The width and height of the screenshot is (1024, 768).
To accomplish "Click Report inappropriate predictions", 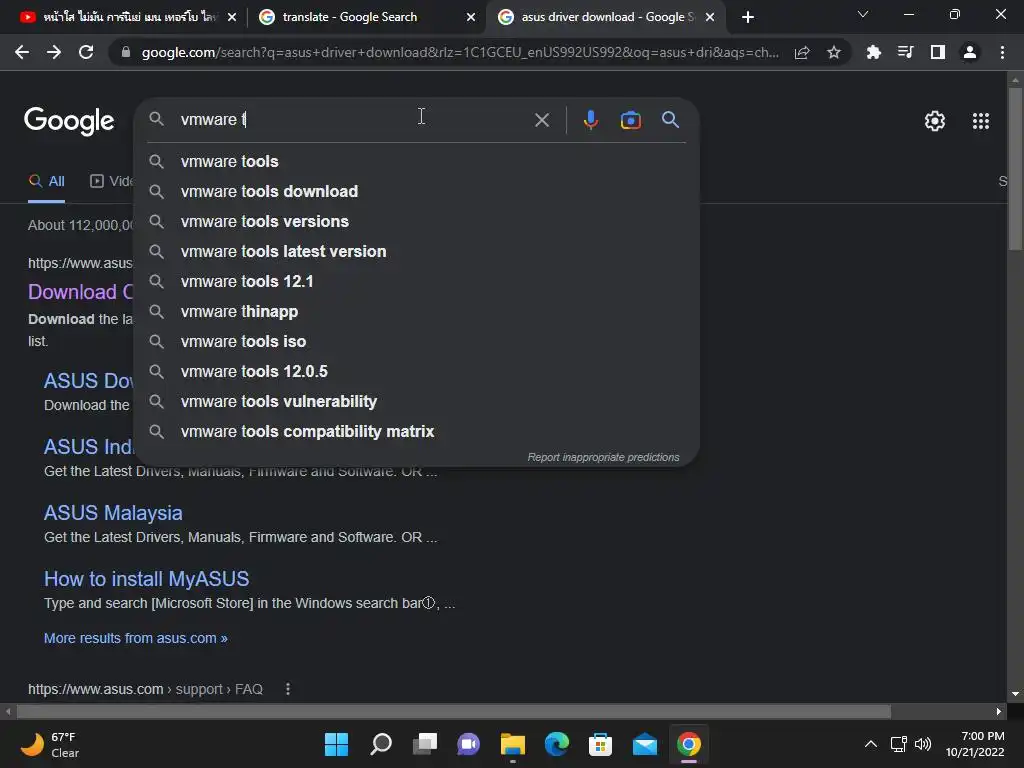I will [x=603, y=457].
